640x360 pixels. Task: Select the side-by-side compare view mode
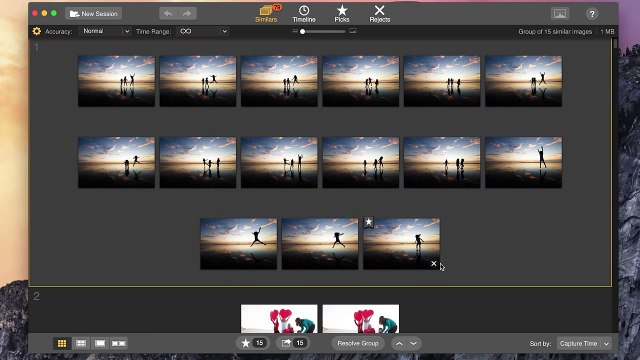(119, 343)
